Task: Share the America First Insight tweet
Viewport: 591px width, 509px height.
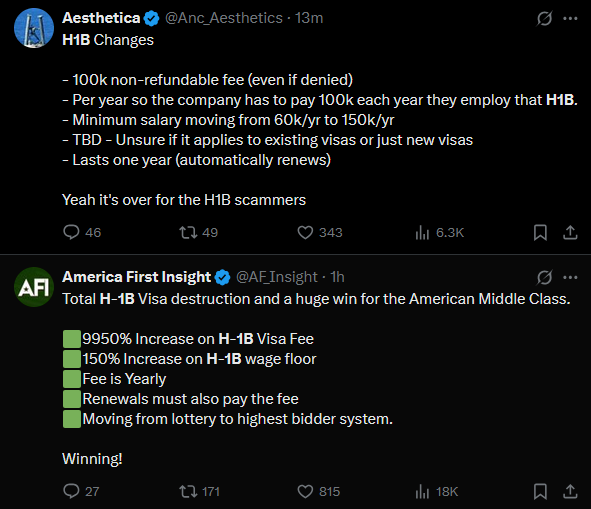Action: pos(570,491)
